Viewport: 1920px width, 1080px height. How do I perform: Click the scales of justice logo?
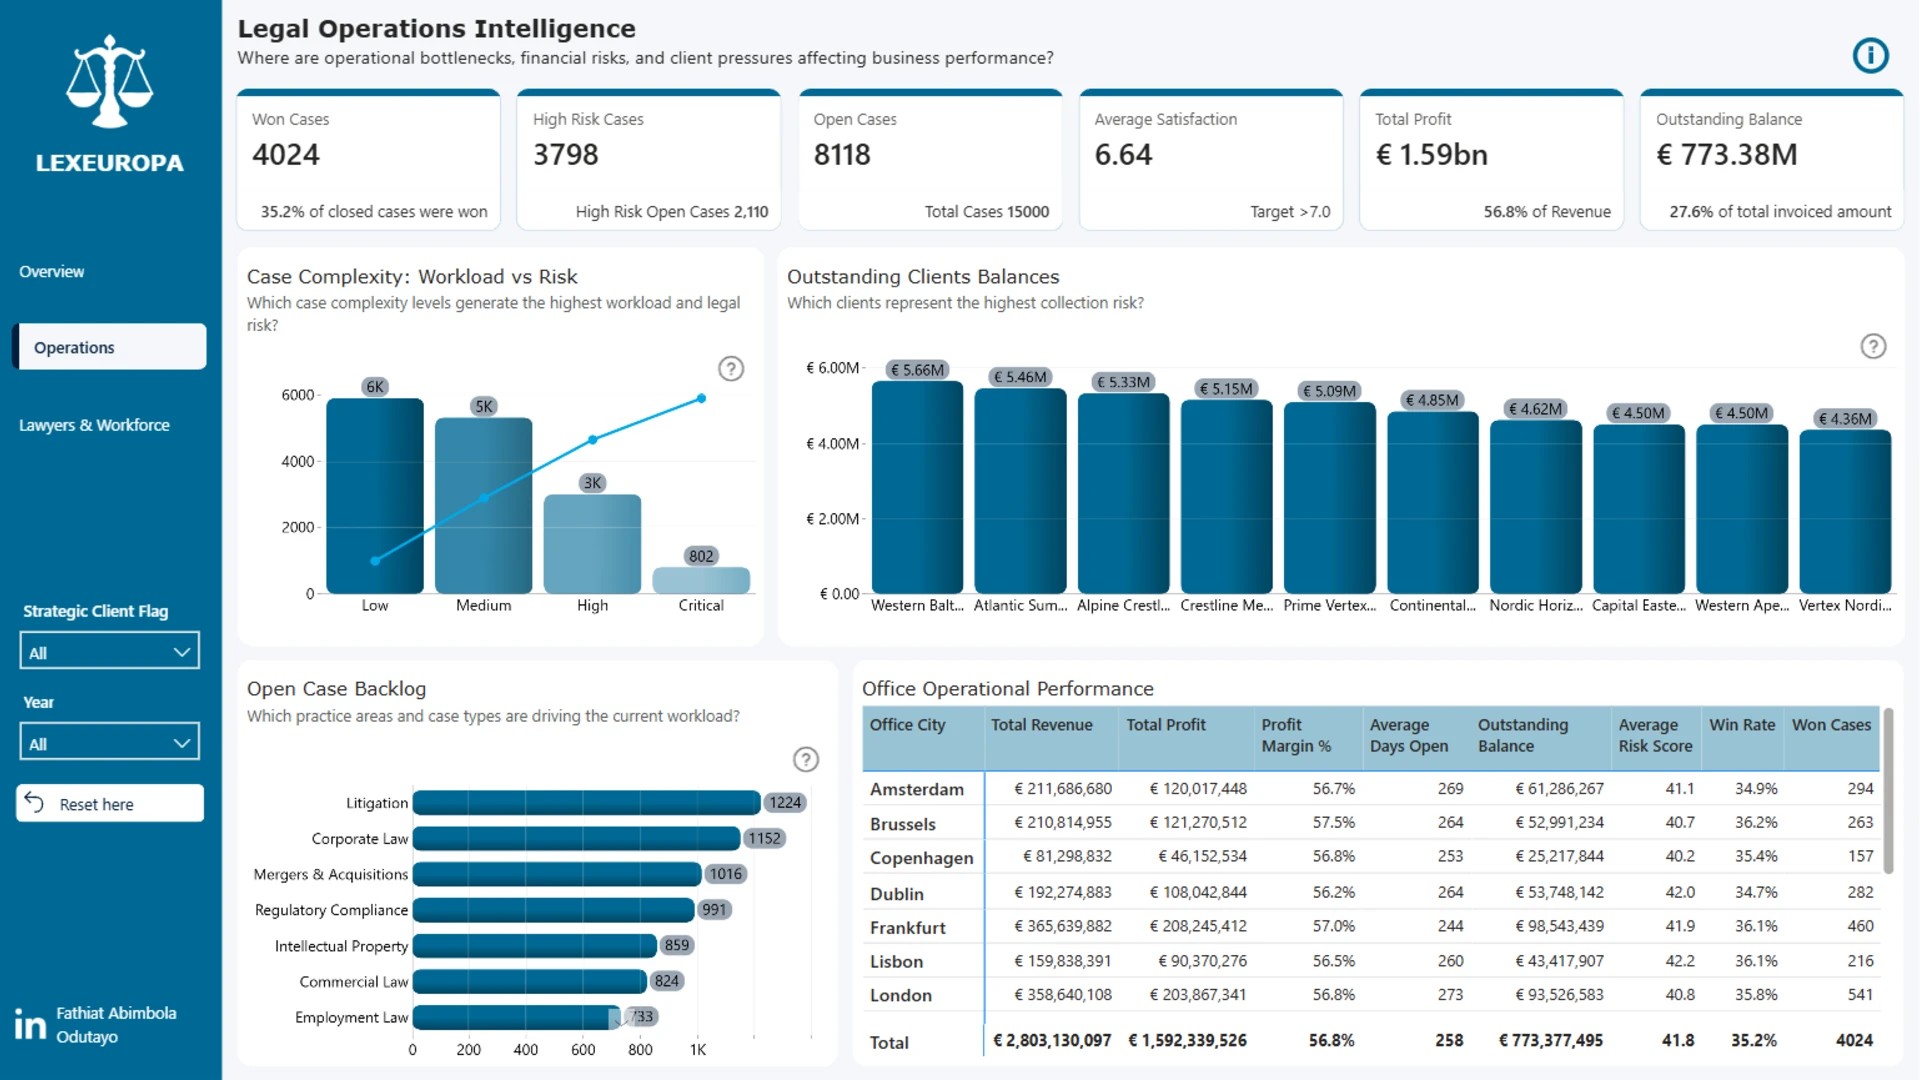pyautogui.click(x=109, y=82)
